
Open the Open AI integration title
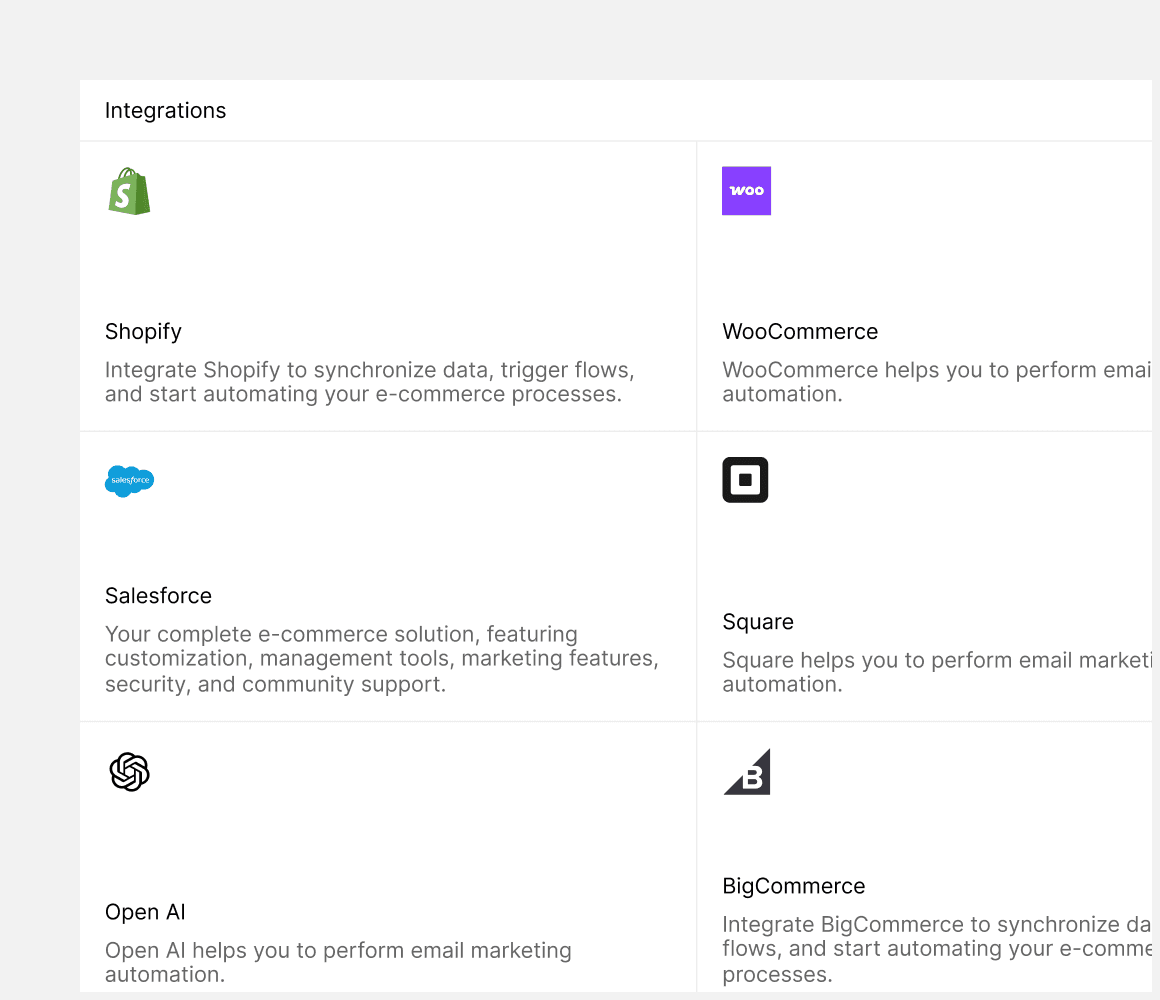[x=145, y=912]
